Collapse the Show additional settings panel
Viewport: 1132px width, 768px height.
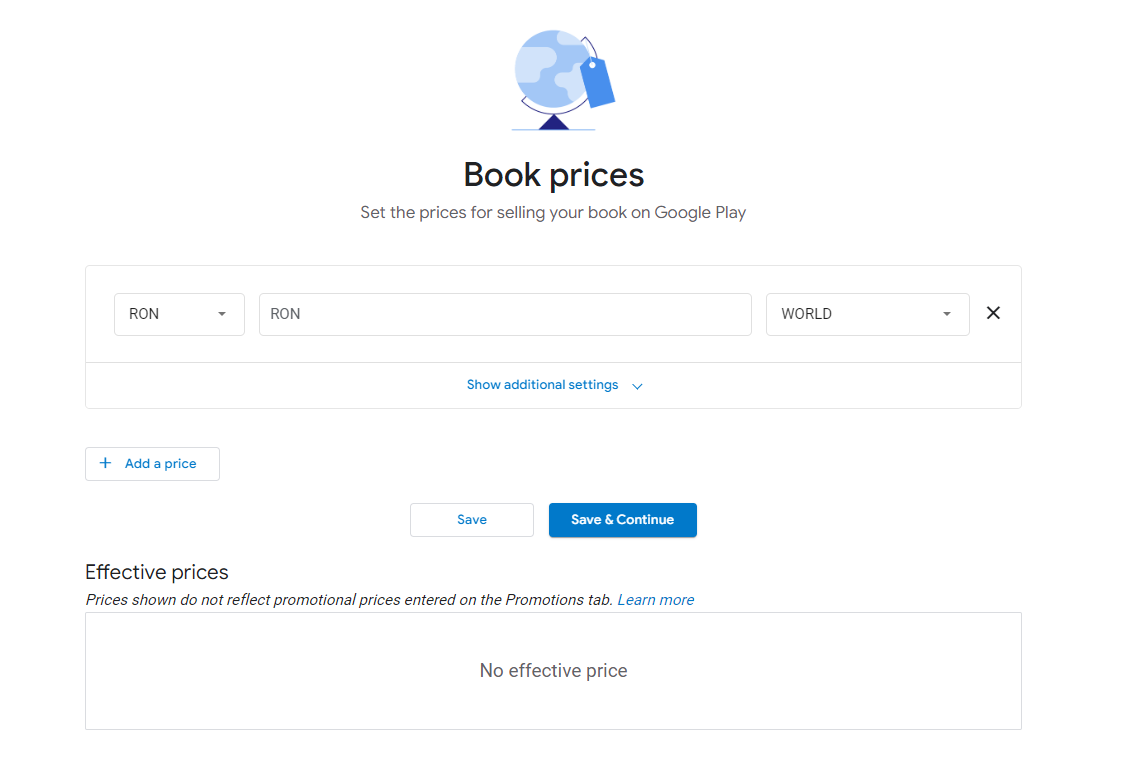click(x=554, y=384)
